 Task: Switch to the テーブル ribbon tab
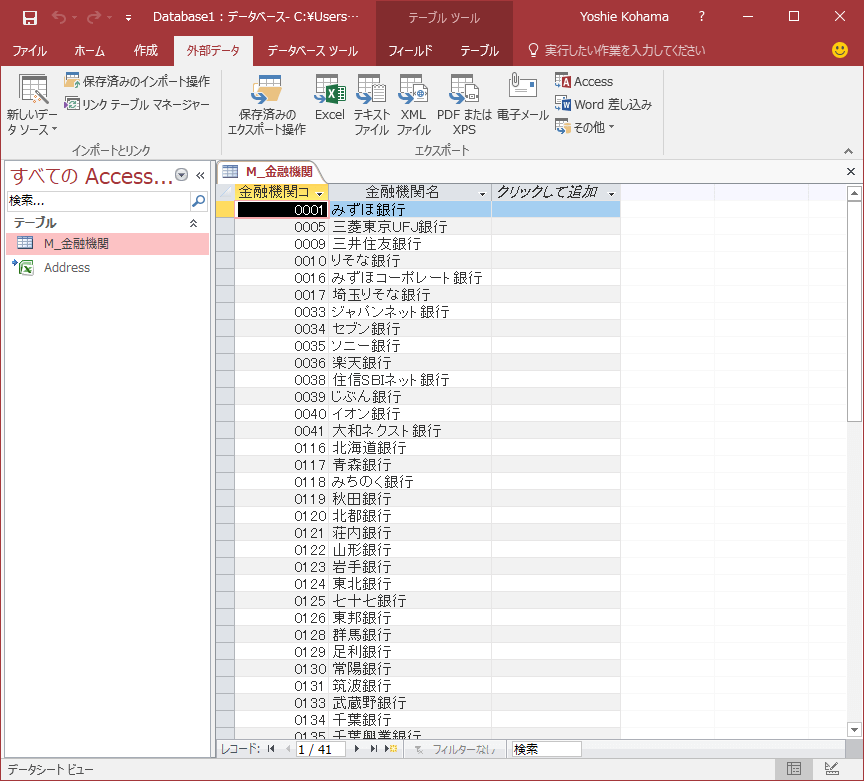coord(479,51)
